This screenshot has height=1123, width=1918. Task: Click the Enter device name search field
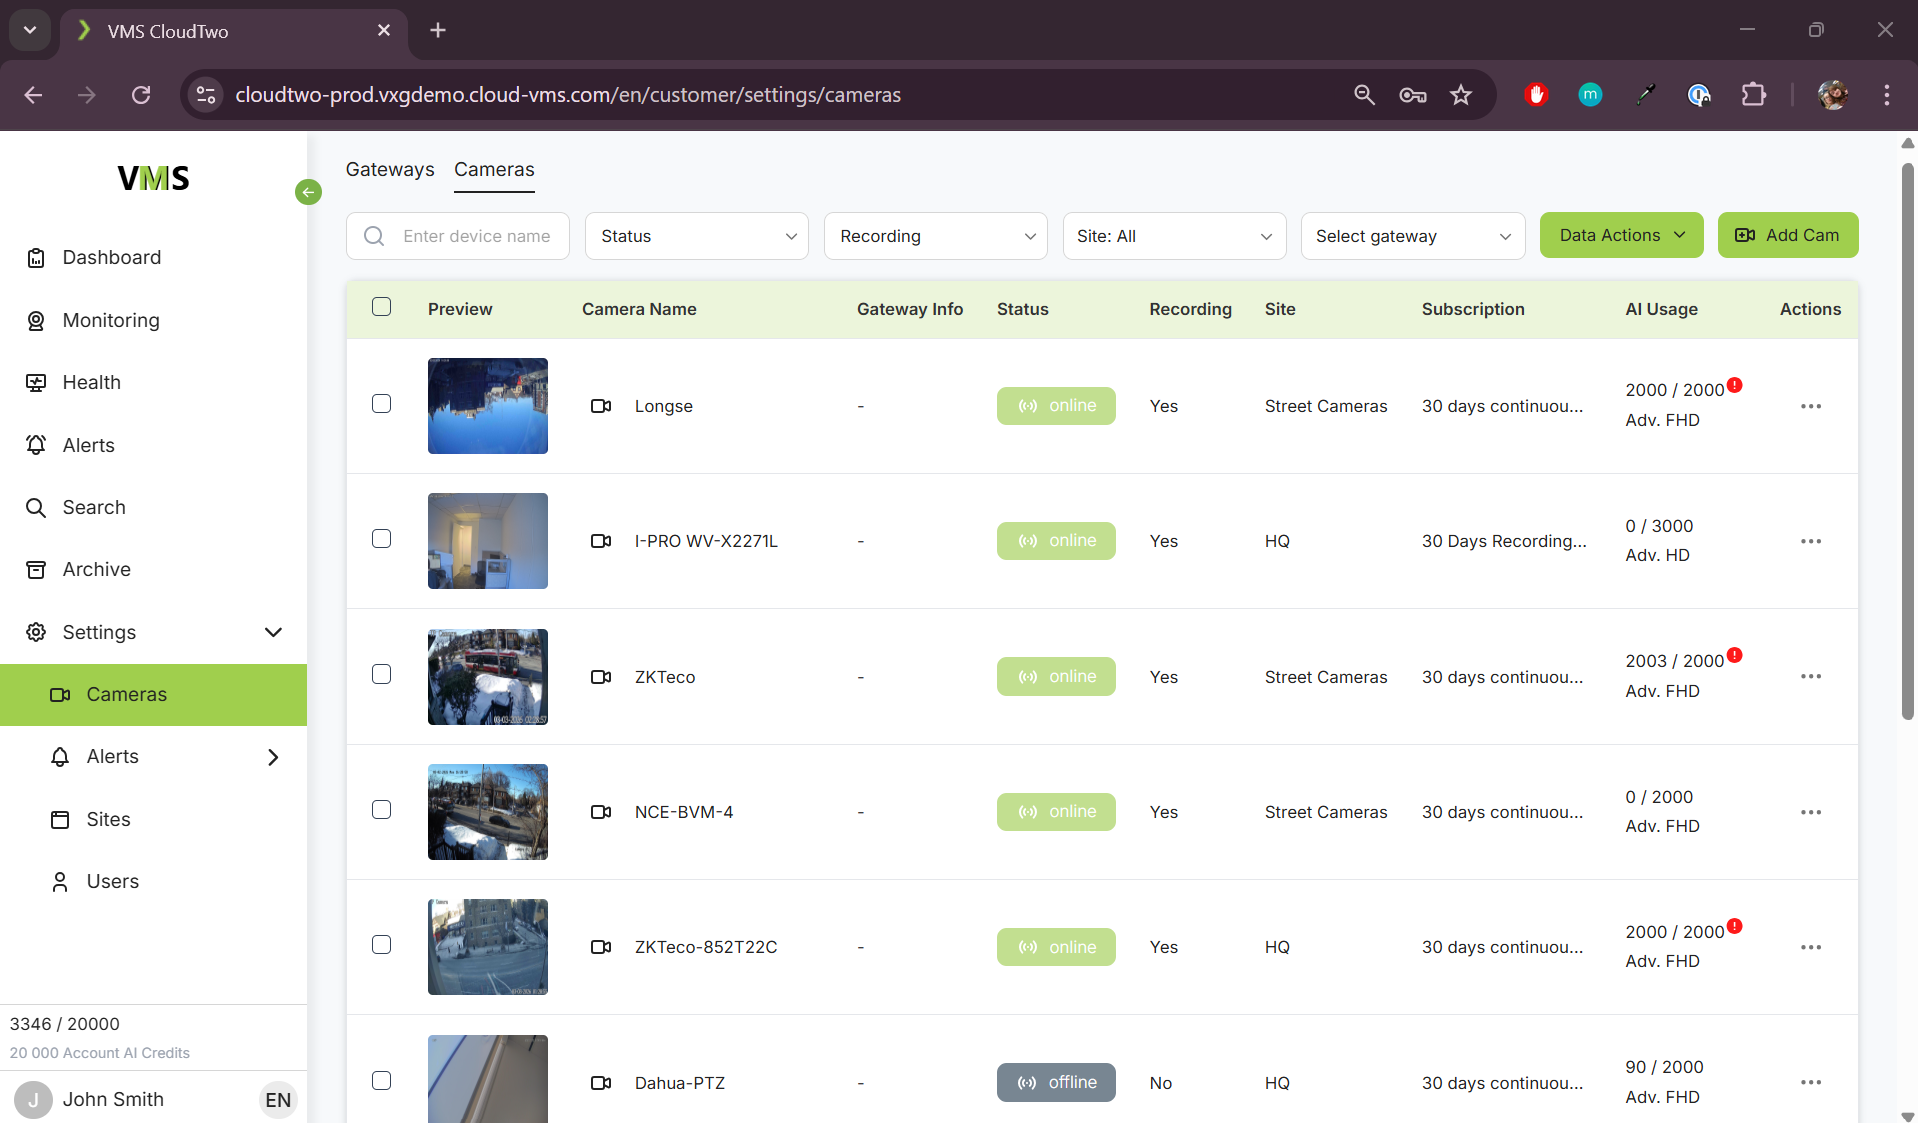pos(477,236)
